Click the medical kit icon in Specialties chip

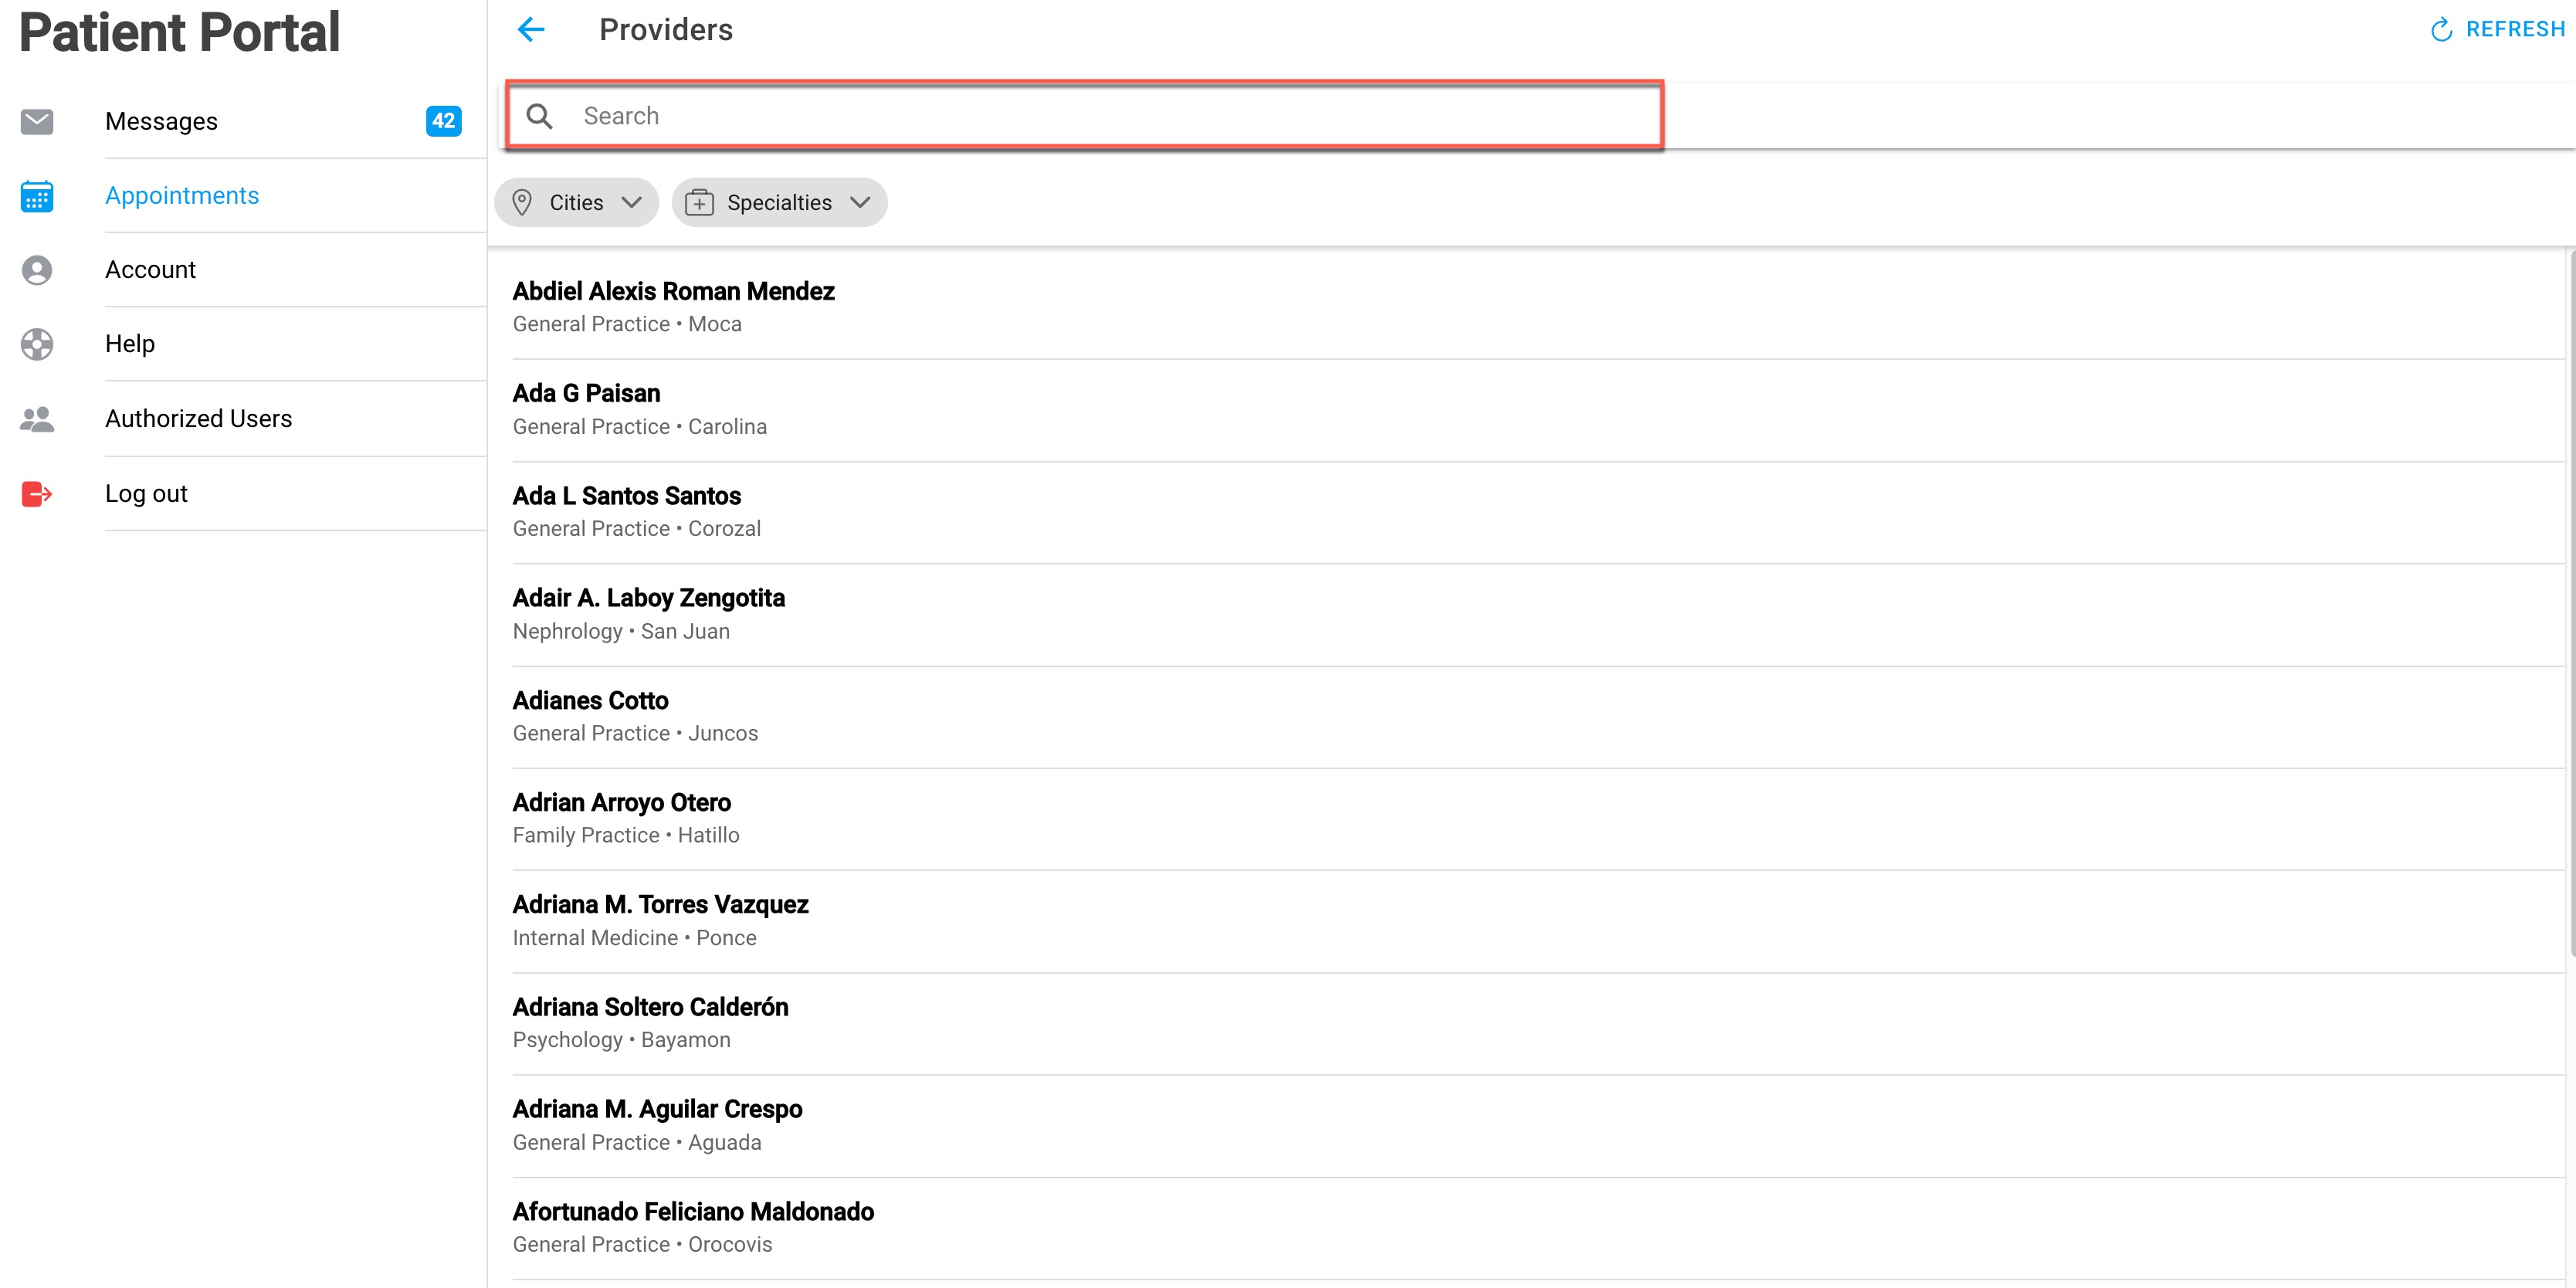[x=699, y=203]
